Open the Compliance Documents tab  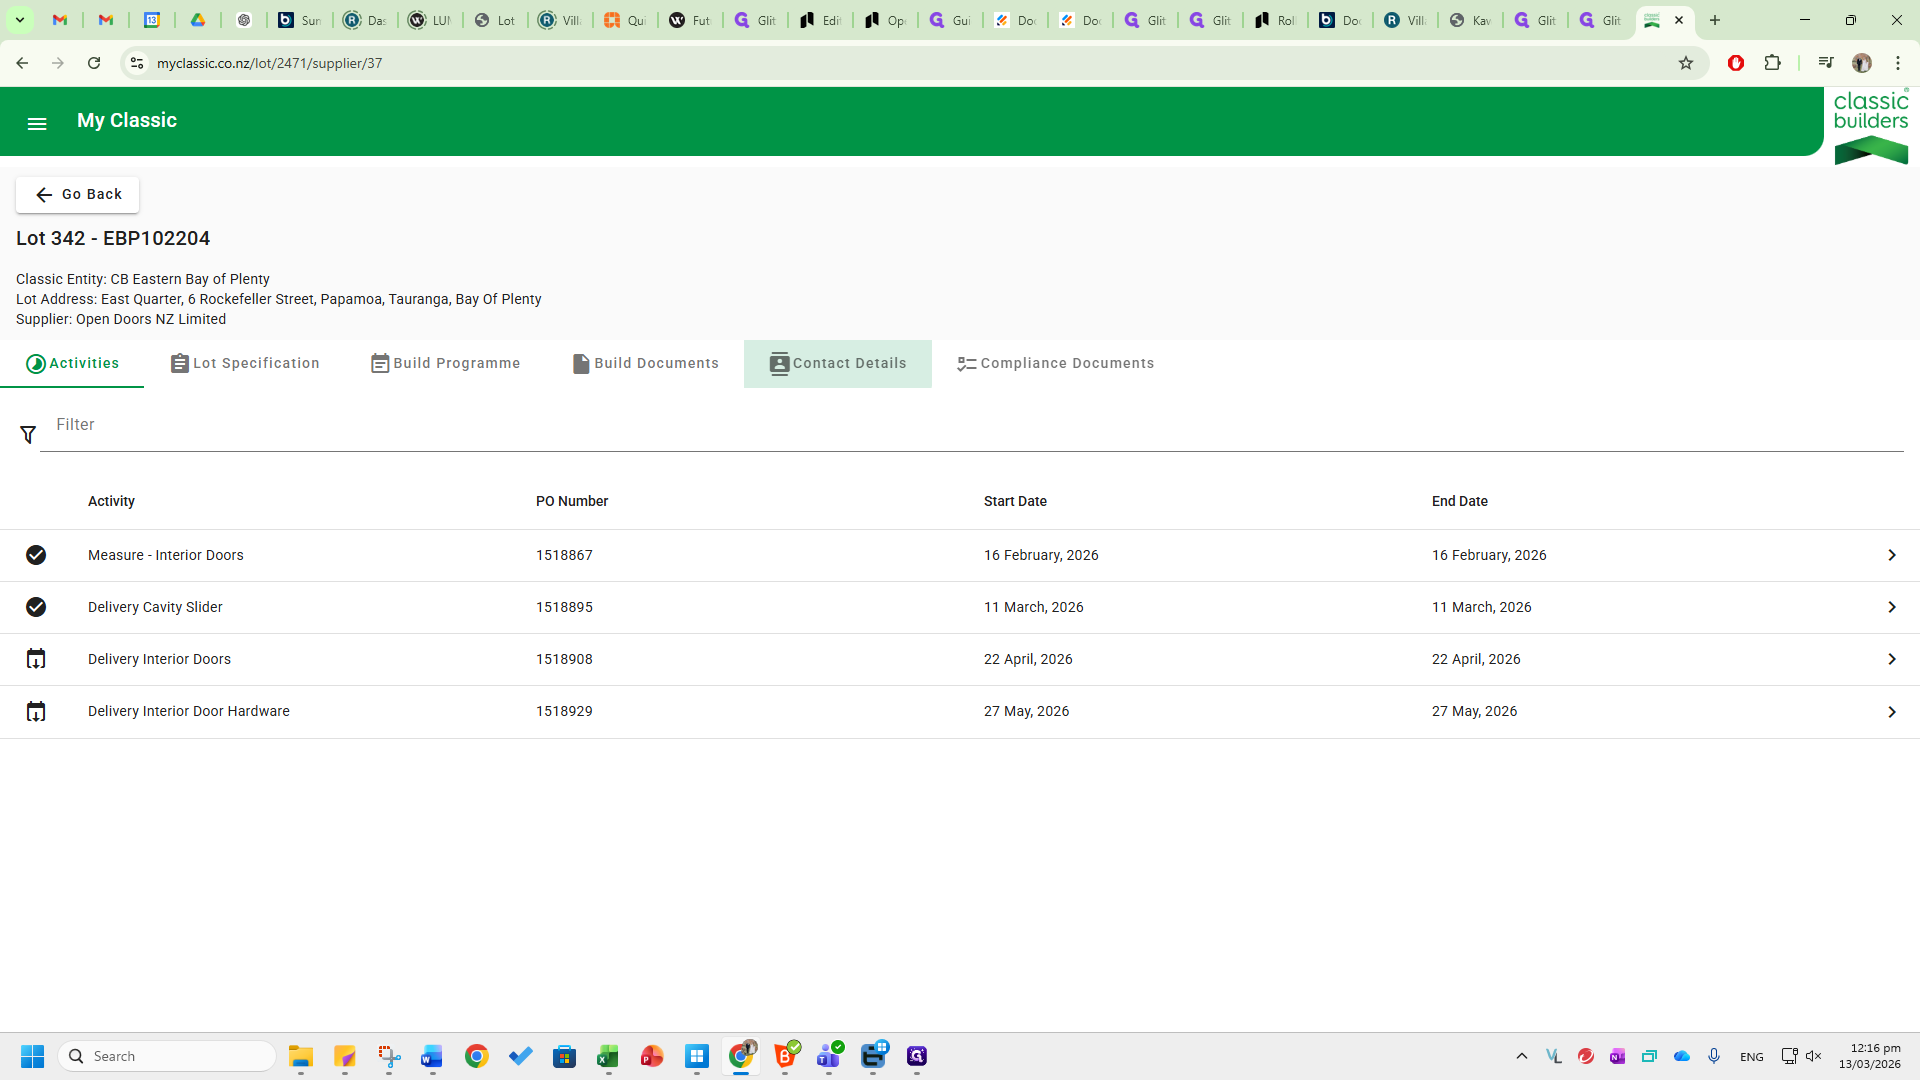(x=1055, y=364)
